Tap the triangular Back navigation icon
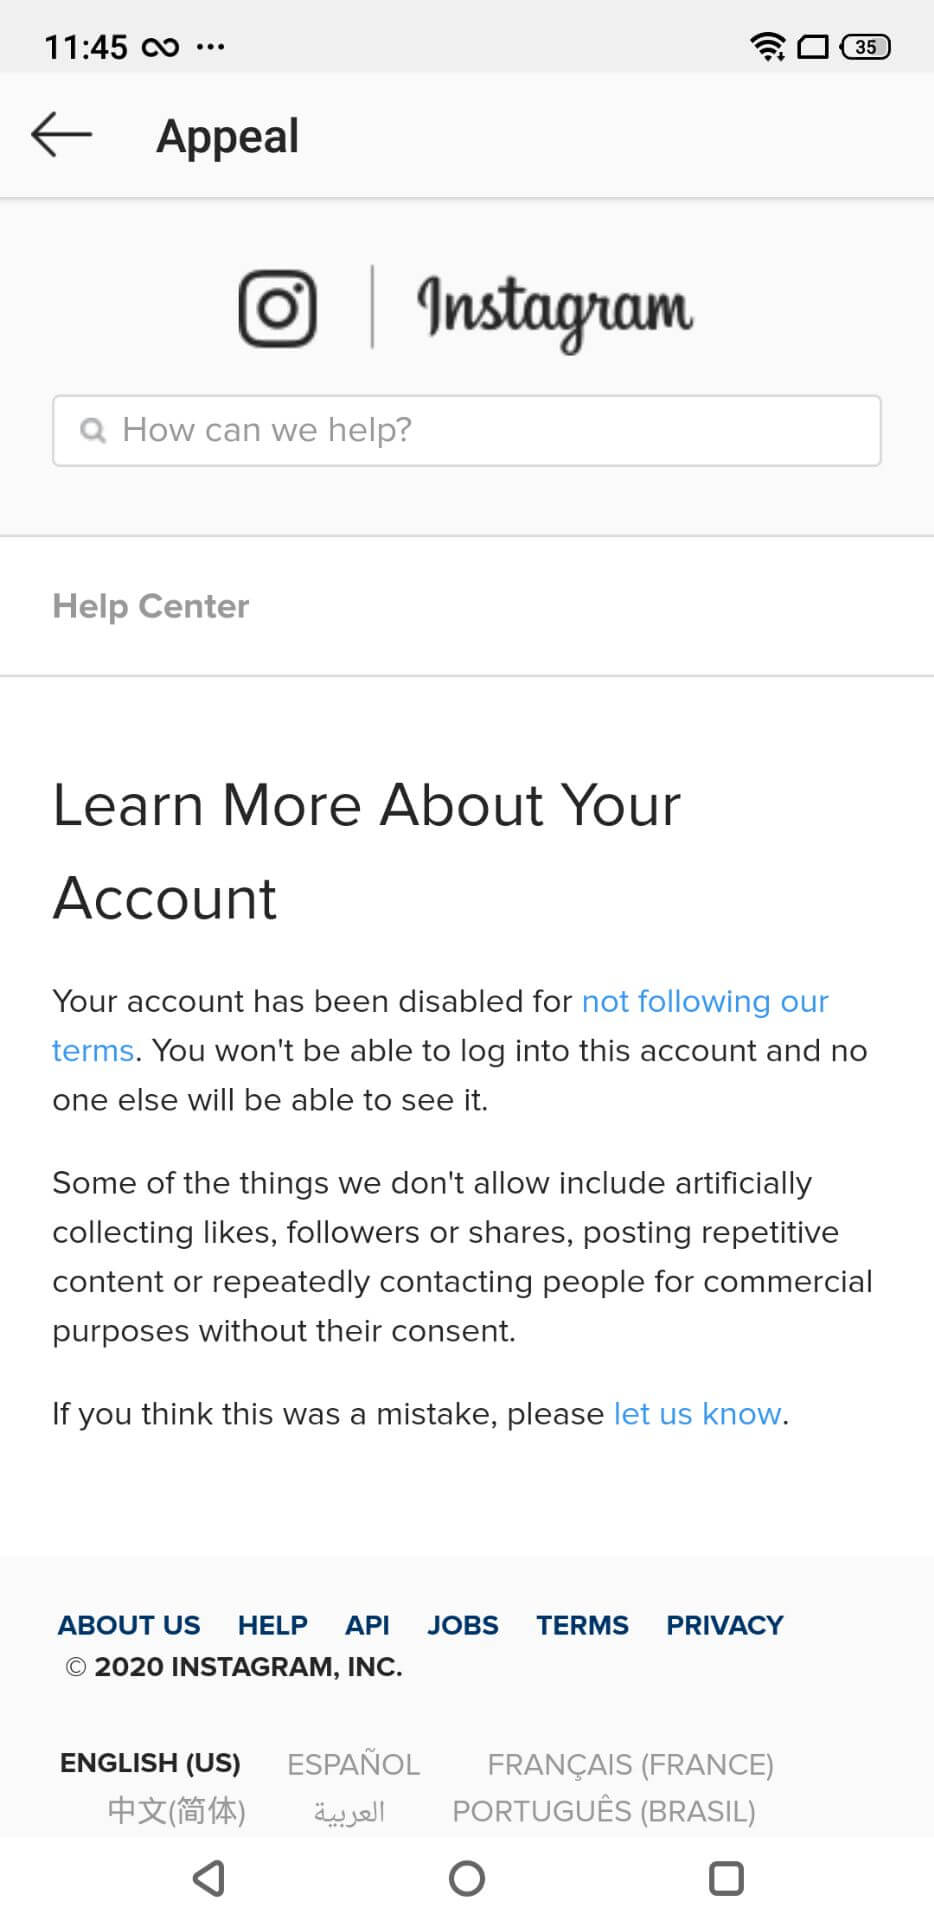Image resolution: width=934 pixels, height=1920 pixels. [x=207, y=1879]
